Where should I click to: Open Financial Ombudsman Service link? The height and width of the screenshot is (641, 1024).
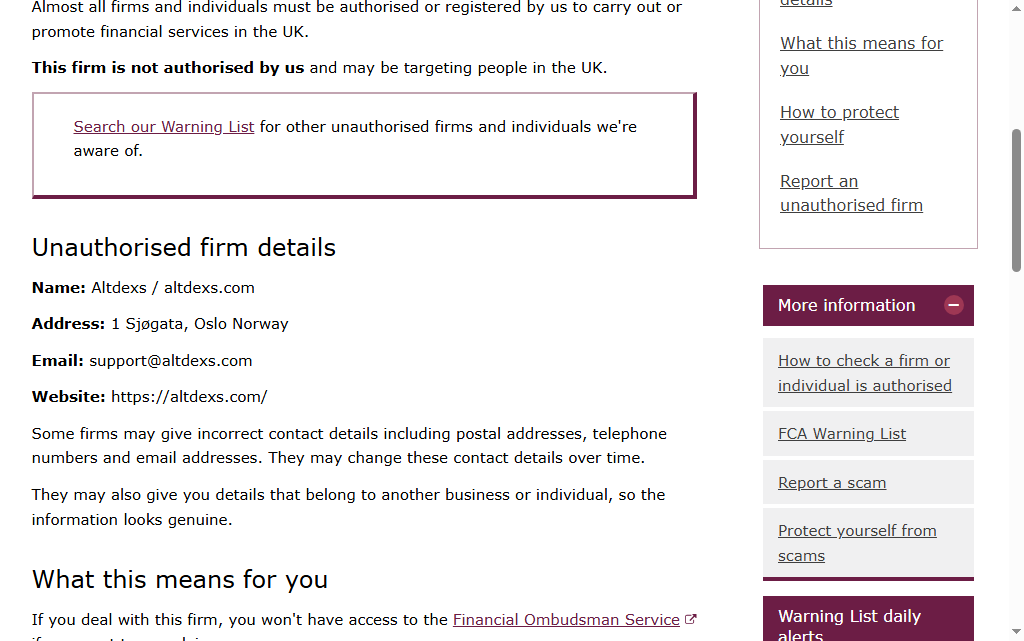(x=566, y=619)
